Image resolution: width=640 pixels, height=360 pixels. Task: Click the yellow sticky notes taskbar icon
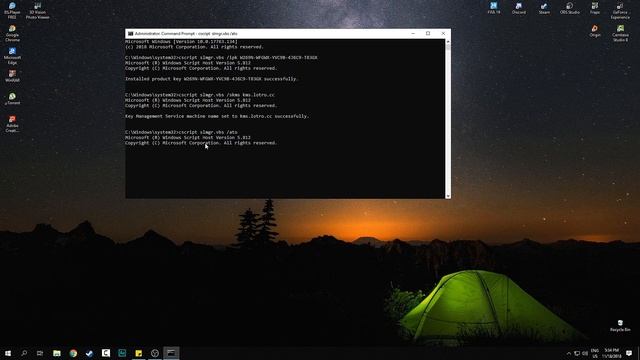point(138,353)
